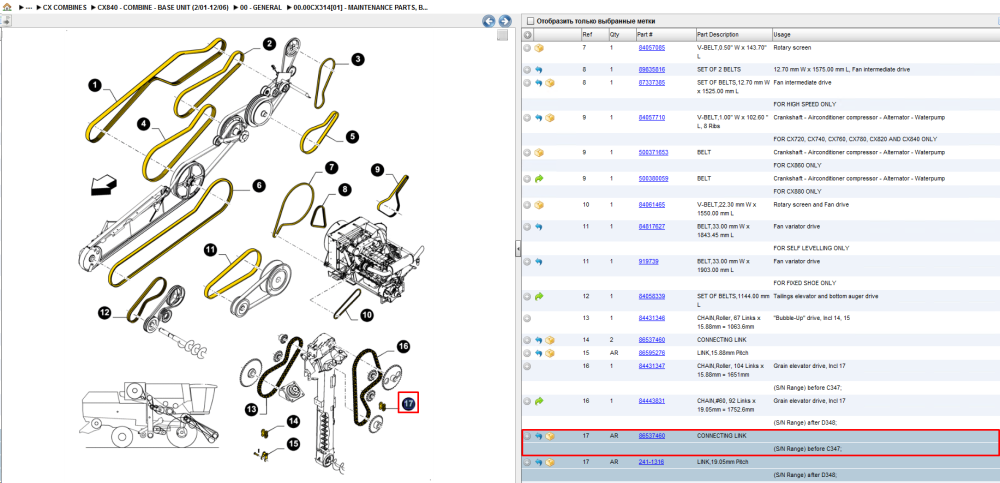Open part number 84057085 link

click(652, 47)
